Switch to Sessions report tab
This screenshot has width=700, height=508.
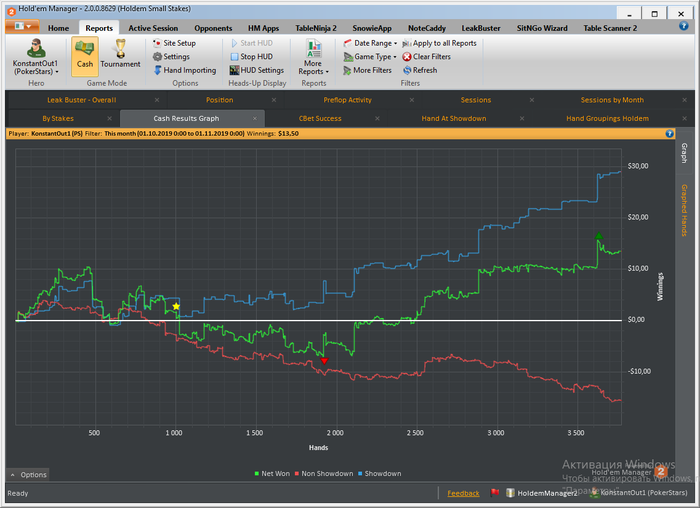coord(475,100)
